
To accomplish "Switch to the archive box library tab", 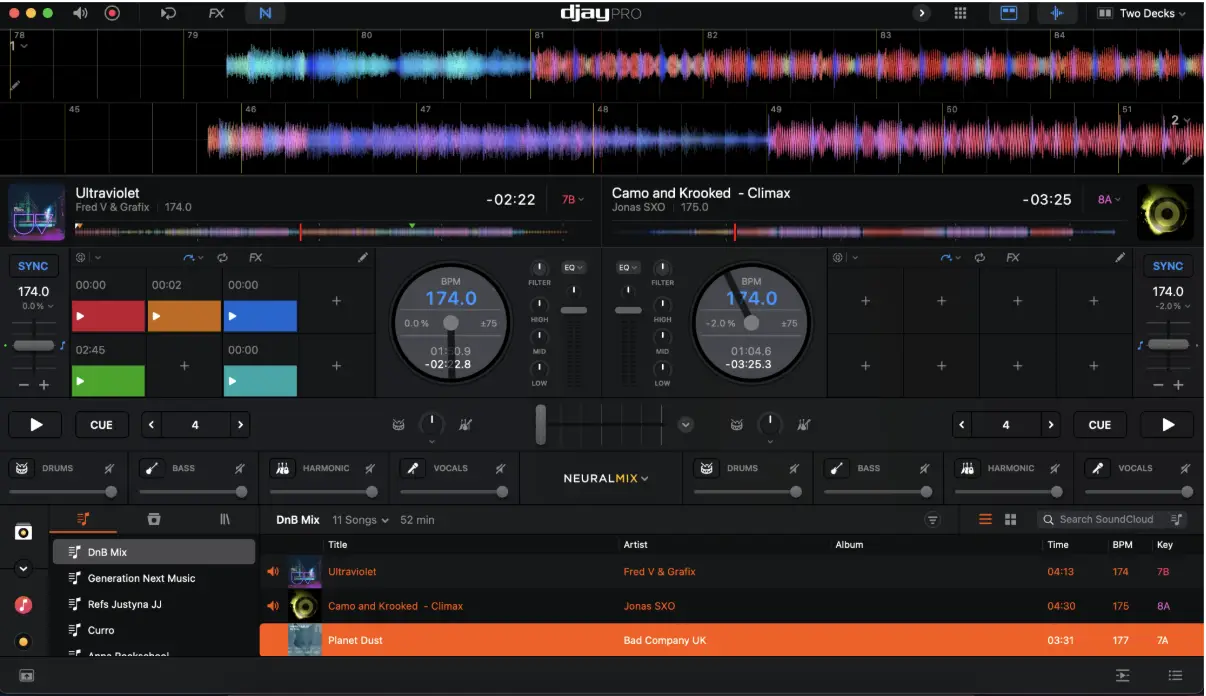I will [153, 519].
